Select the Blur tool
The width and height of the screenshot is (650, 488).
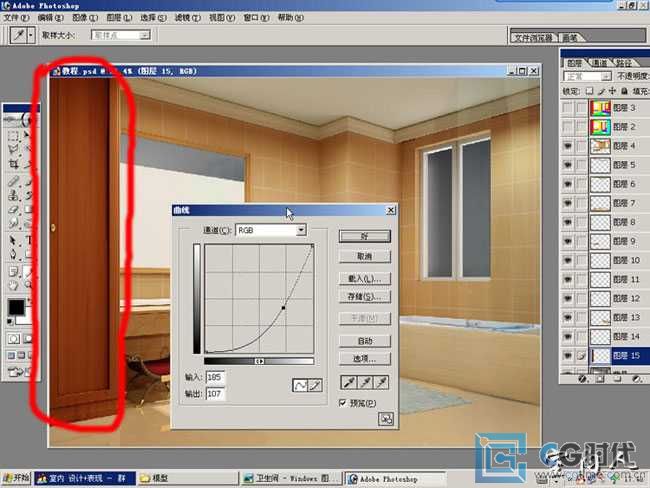(13, 224)
